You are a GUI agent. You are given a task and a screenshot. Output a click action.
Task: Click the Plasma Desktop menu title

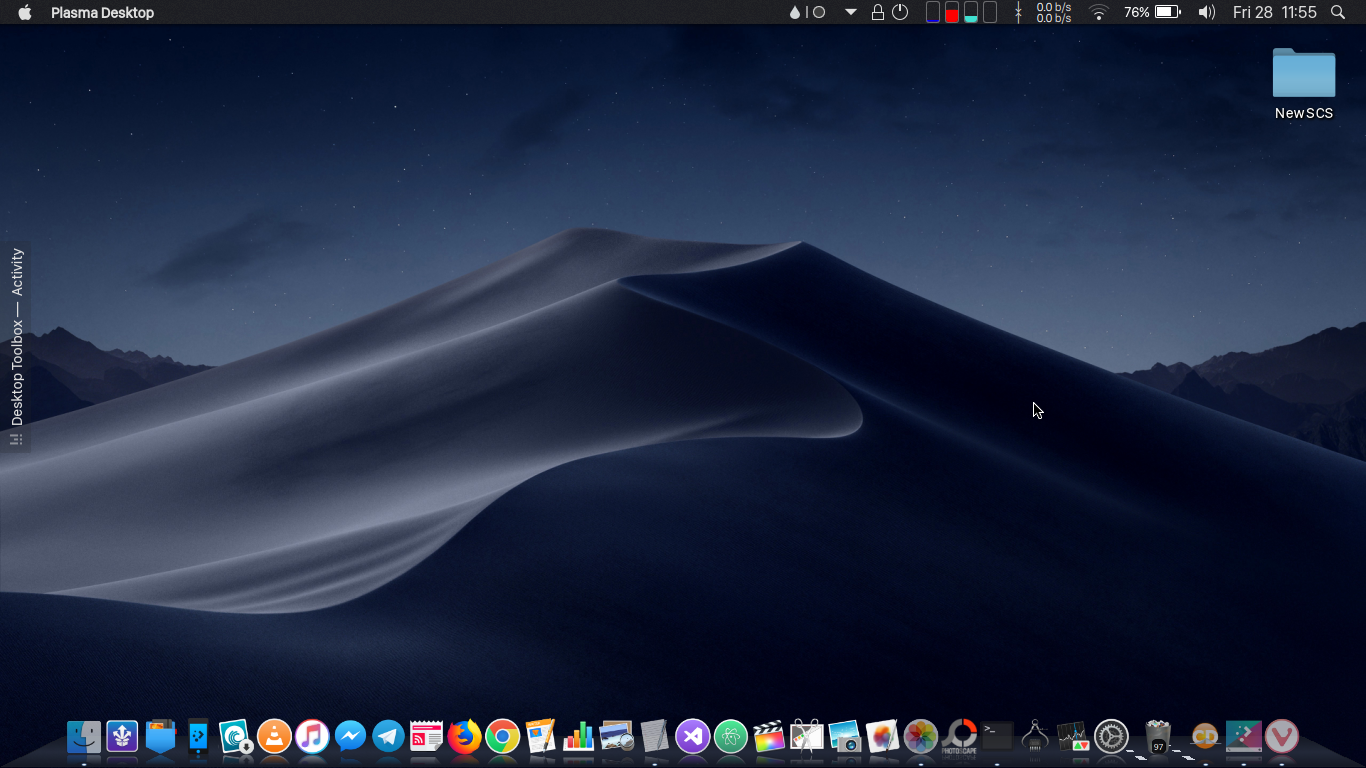coord(103,12)
